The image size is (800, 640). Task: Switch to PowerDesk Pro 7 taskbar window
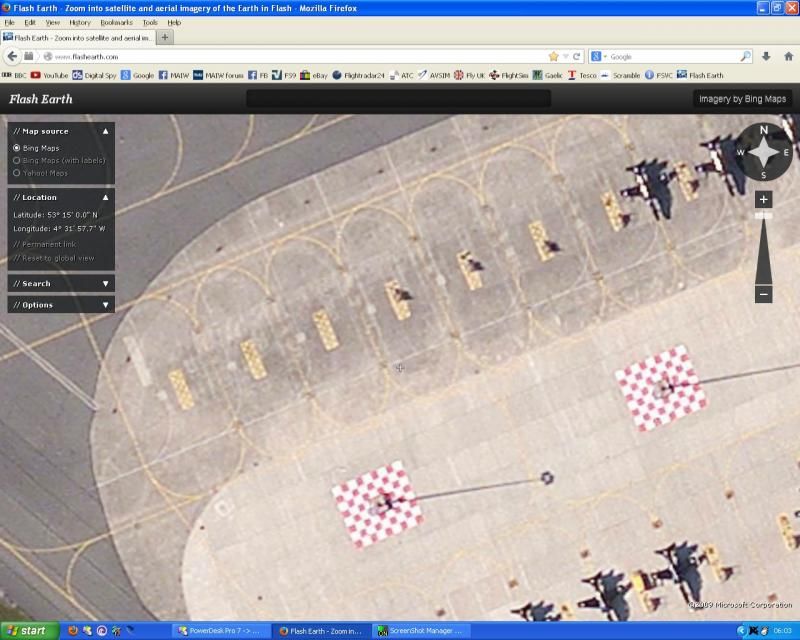tap(219, 631)
